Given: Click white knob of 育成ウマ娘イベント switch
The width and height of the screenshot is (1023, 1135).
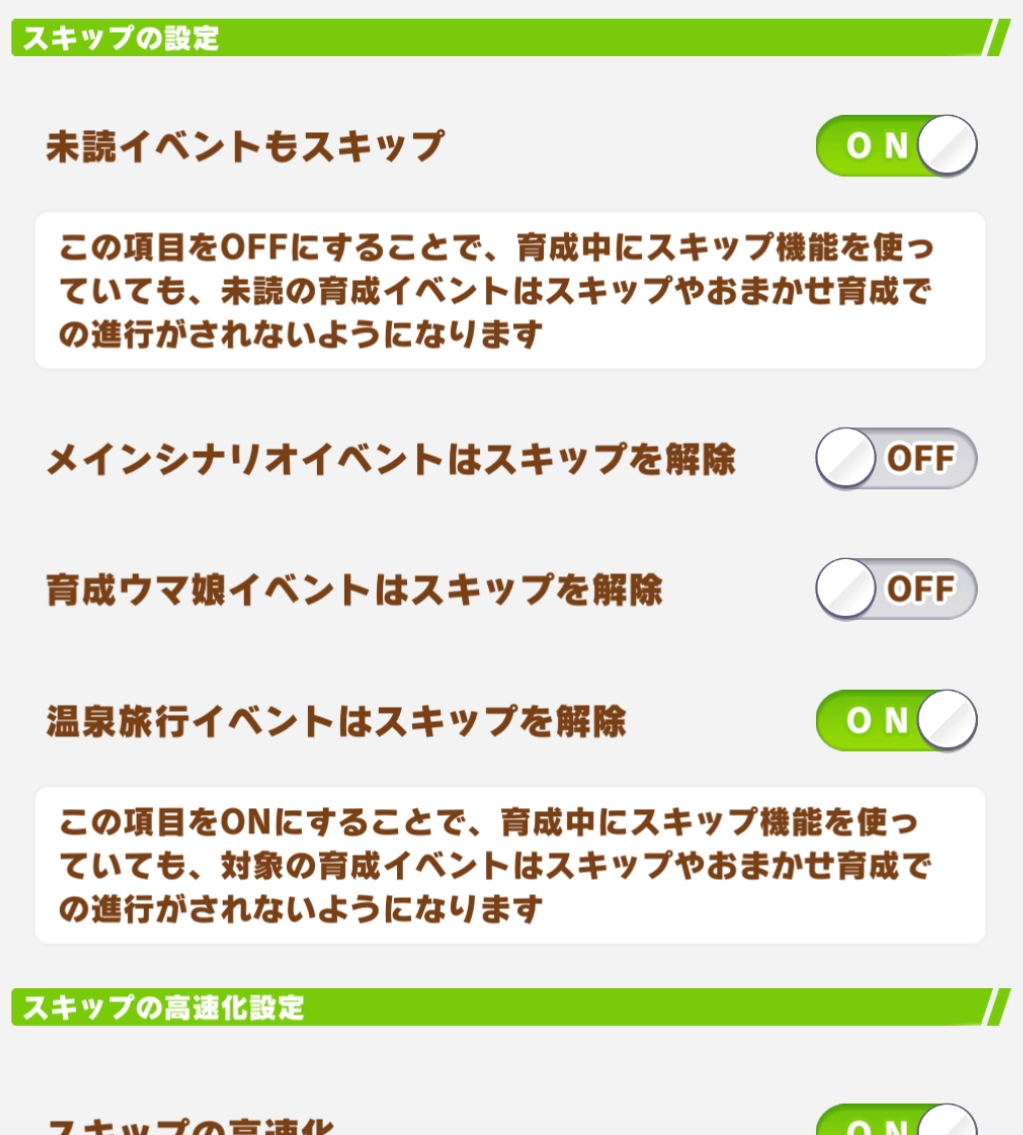Looking at the screenshot, I should (x=846, y=588).
